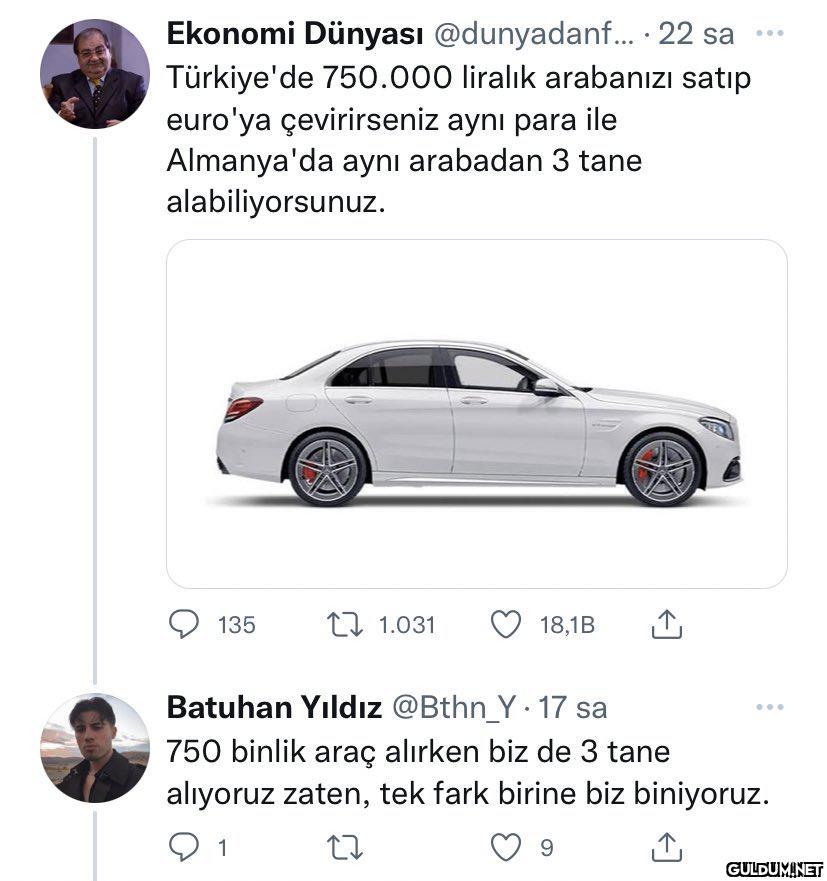The image size is (827, 881).
Task: Share the Ekonomi Dünyası tweet
Action: 666,625
